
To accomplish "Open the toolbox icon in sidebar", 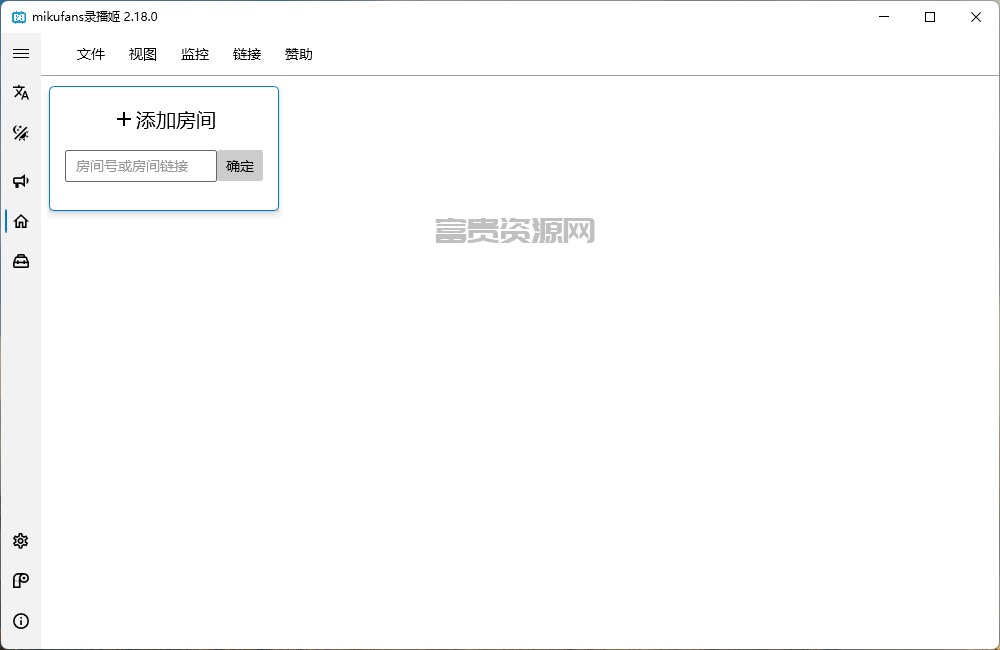I will pos(21,262).
